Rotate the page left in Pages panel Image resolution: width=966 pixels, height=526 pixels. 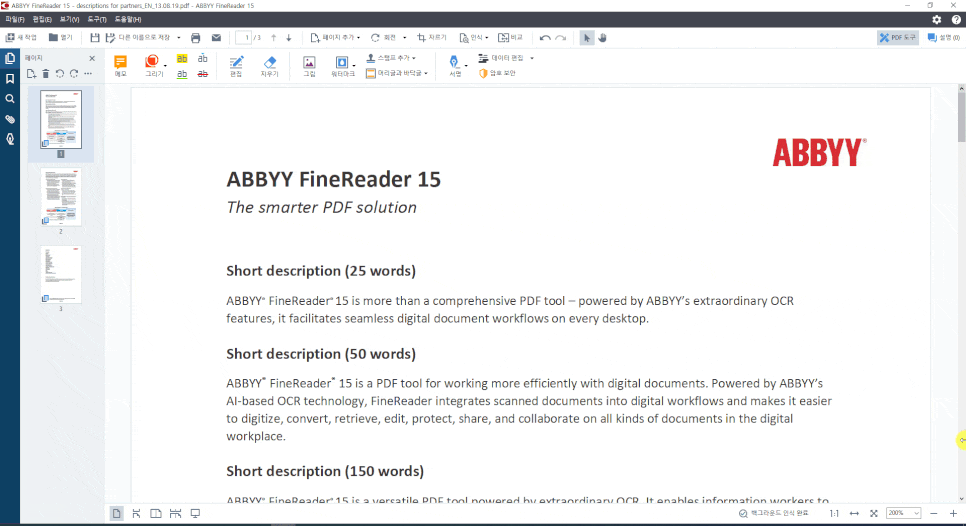(x=60, y=74)
